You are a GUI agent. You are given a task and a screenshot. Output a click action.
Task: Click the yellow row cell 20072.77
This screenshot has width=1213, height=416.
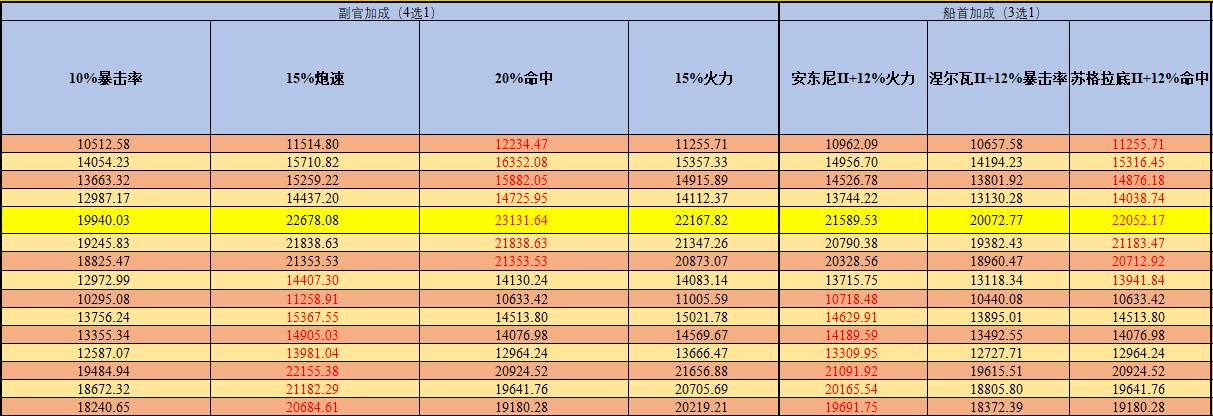pyautogui.click(x=998, y=220)
